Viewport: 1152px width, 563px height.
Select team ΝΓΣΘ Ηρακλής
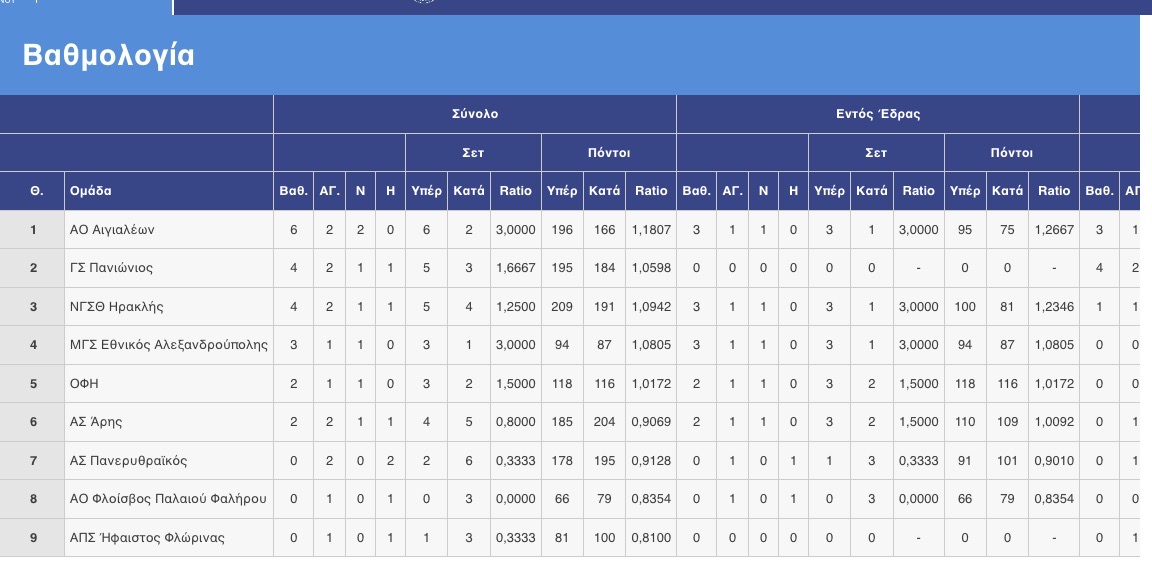tap(116, 306)
